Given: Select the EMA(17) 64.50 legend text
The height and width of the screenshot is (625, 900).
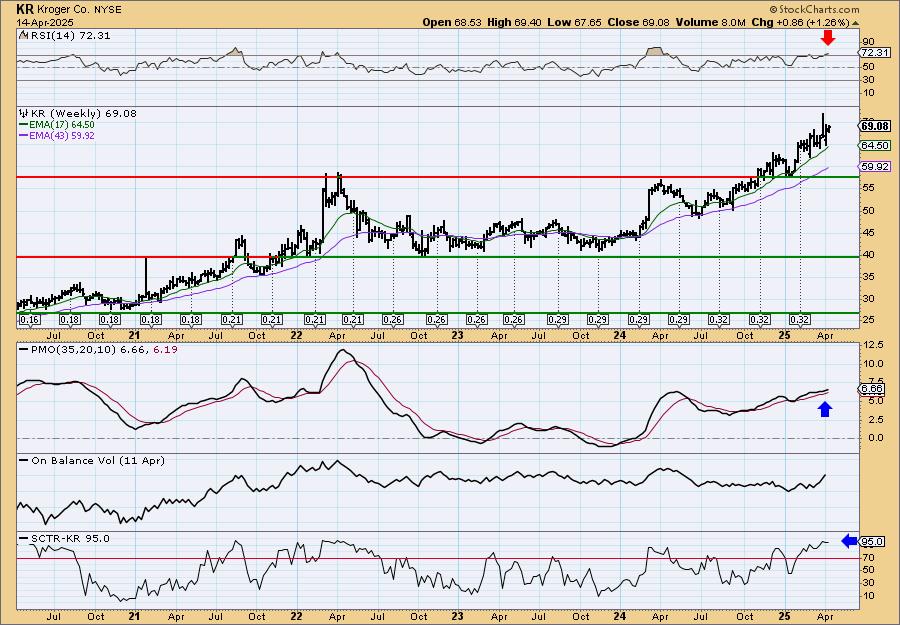Looking at the screenshot, I should (x=62, y=125).
